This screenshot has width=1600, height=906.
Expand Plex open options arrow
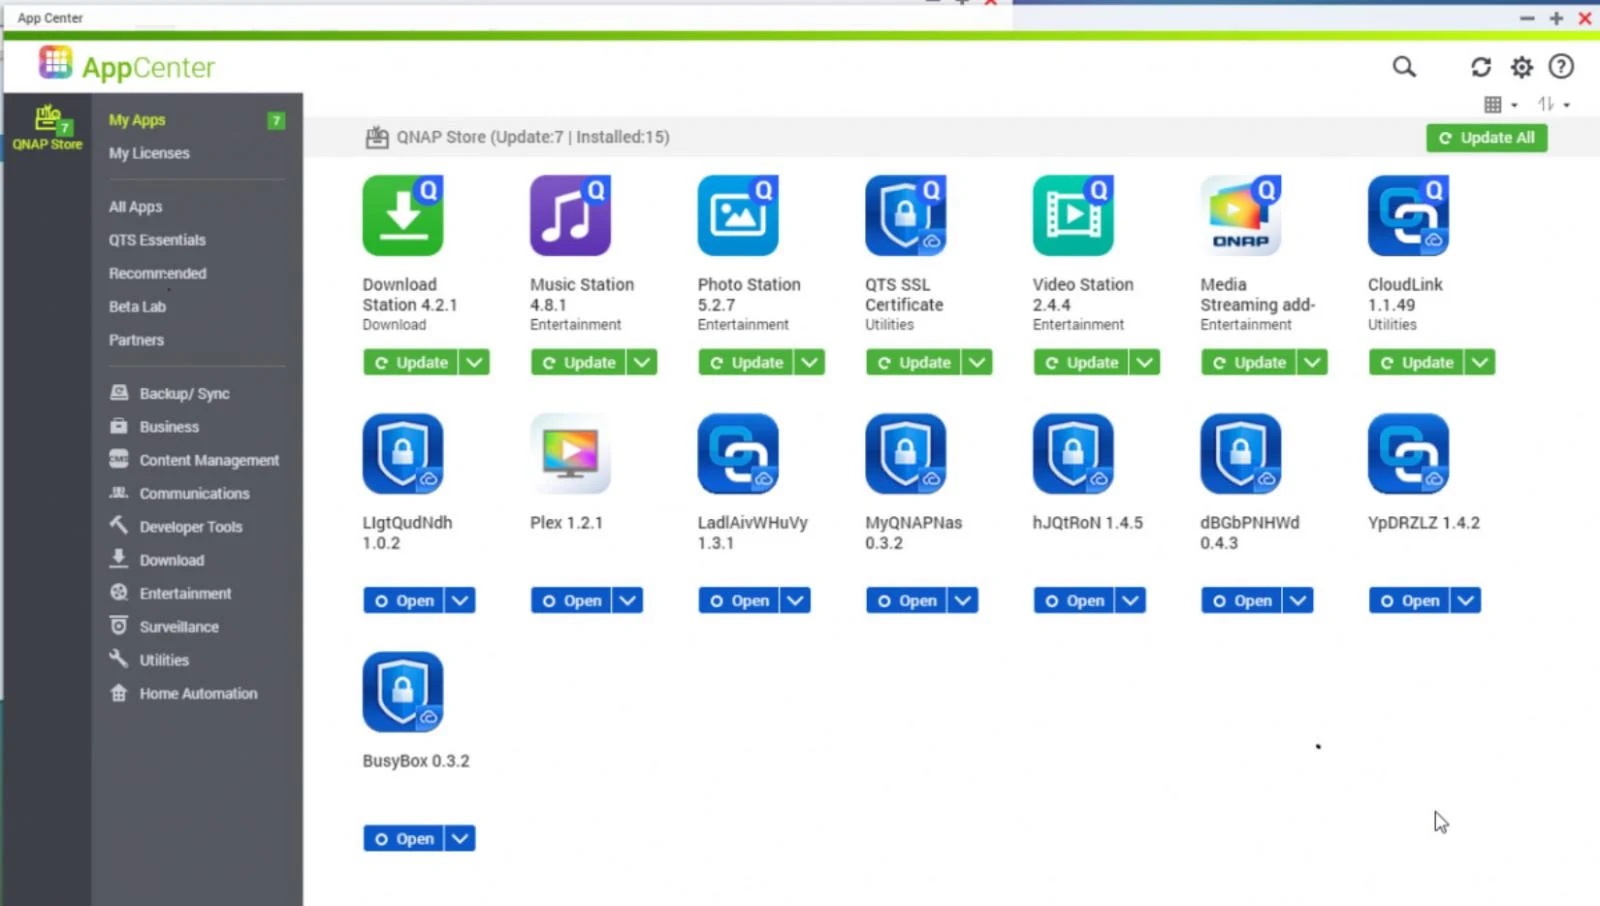pyautogui.click(x=628, y=600)
